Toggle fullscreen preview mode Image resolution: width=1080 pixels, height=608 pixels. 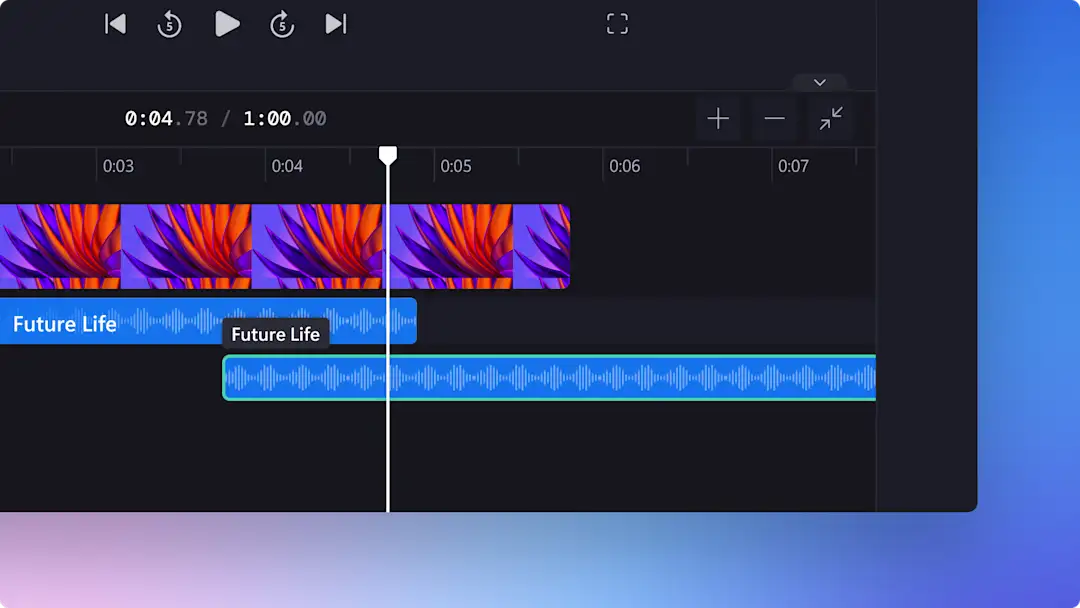pyautogui.click(x=617, y=23)
